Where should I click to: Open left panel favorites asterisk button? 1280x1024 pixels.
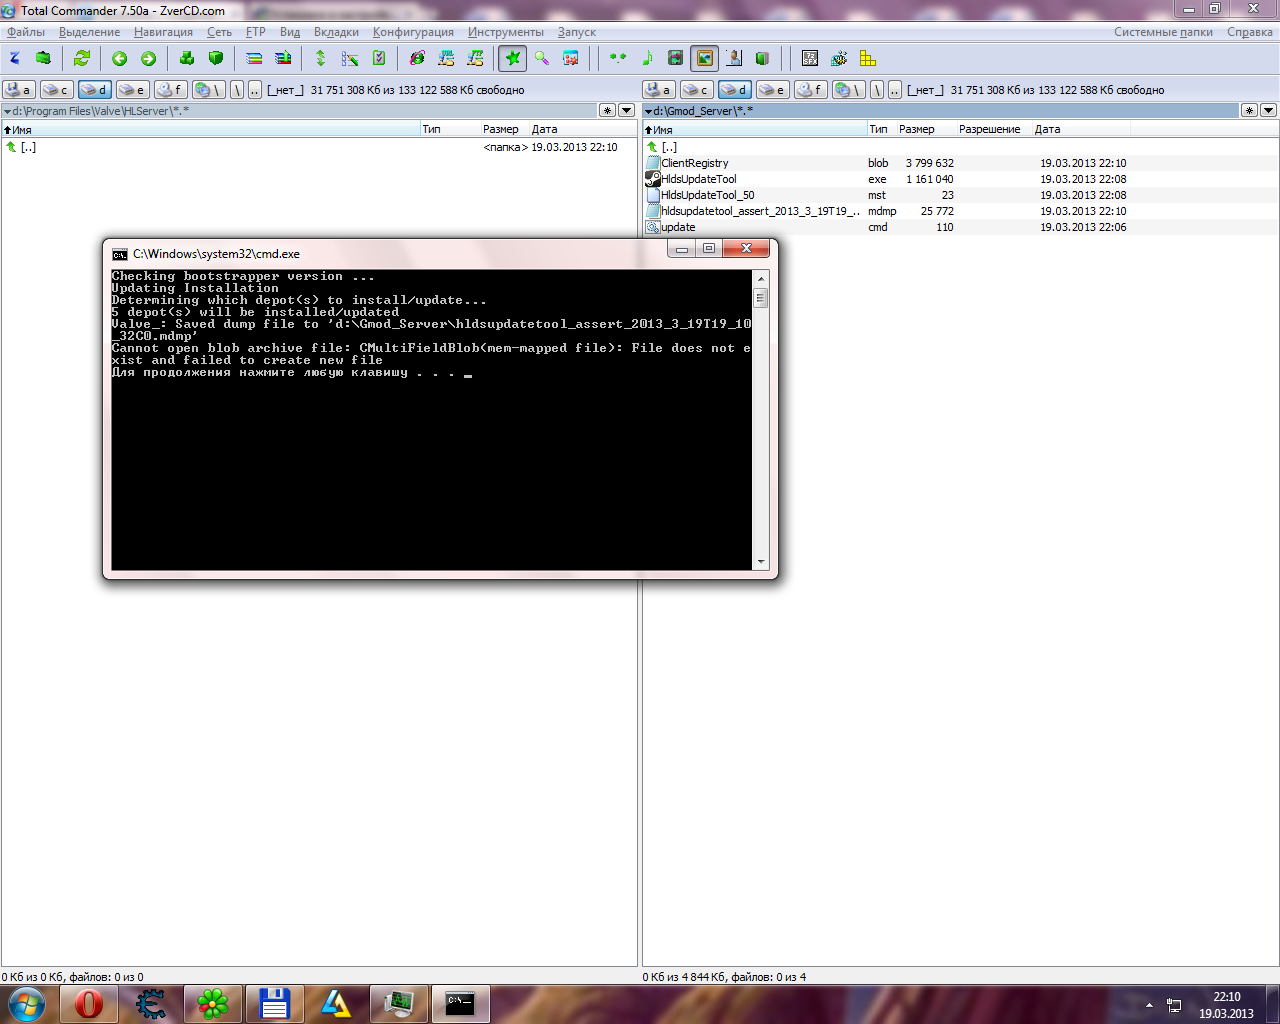(608, 110)
